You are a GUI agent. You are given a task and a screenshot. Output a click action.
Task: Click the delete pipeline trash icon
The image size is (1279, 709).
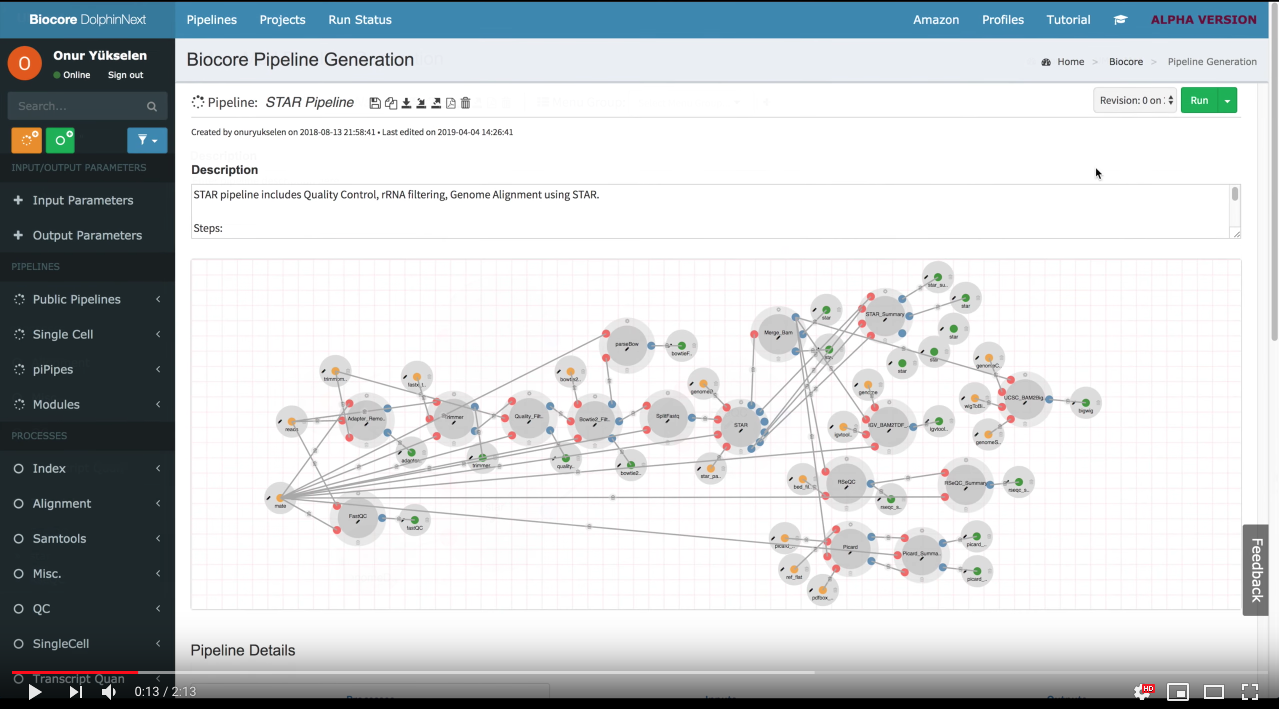(x=466, y=103)
